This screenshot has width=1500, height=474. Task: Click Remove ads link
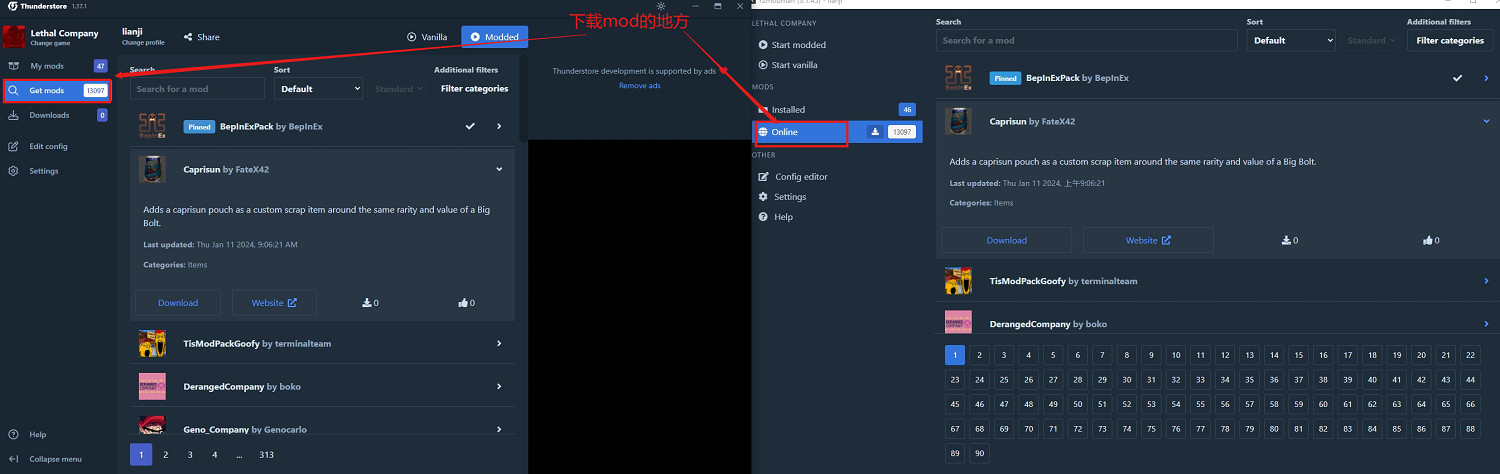click(639, 86)
